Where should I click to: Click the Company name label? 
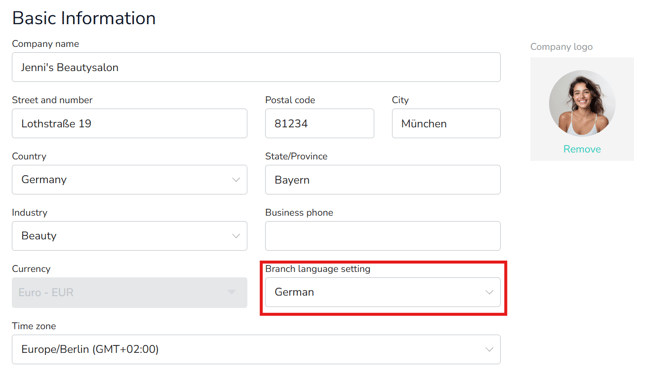(x=45, y=44)
